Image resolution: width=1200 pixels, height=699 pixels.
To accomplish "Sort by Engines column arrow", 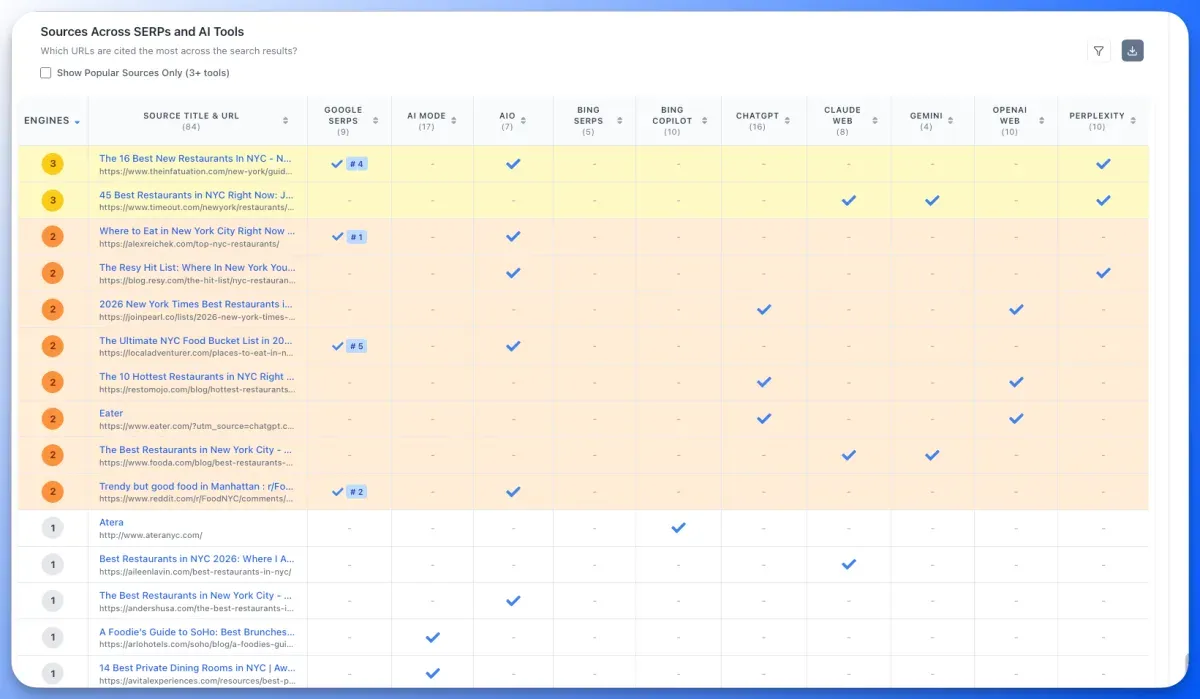I will (77, 122).
